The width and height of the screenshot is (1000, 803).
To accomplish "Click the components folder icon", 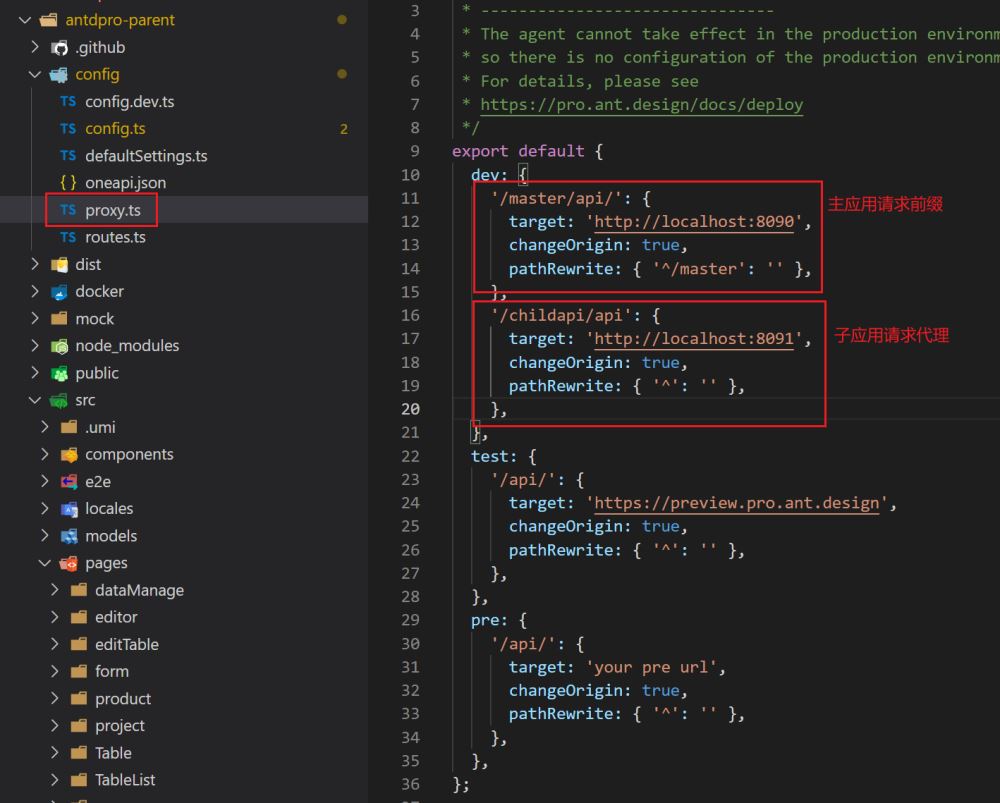I will (x=69, y=455).
